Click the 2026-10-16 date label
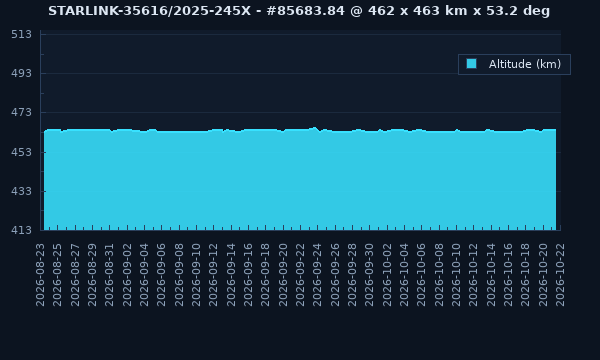 [x=509, y=275]
